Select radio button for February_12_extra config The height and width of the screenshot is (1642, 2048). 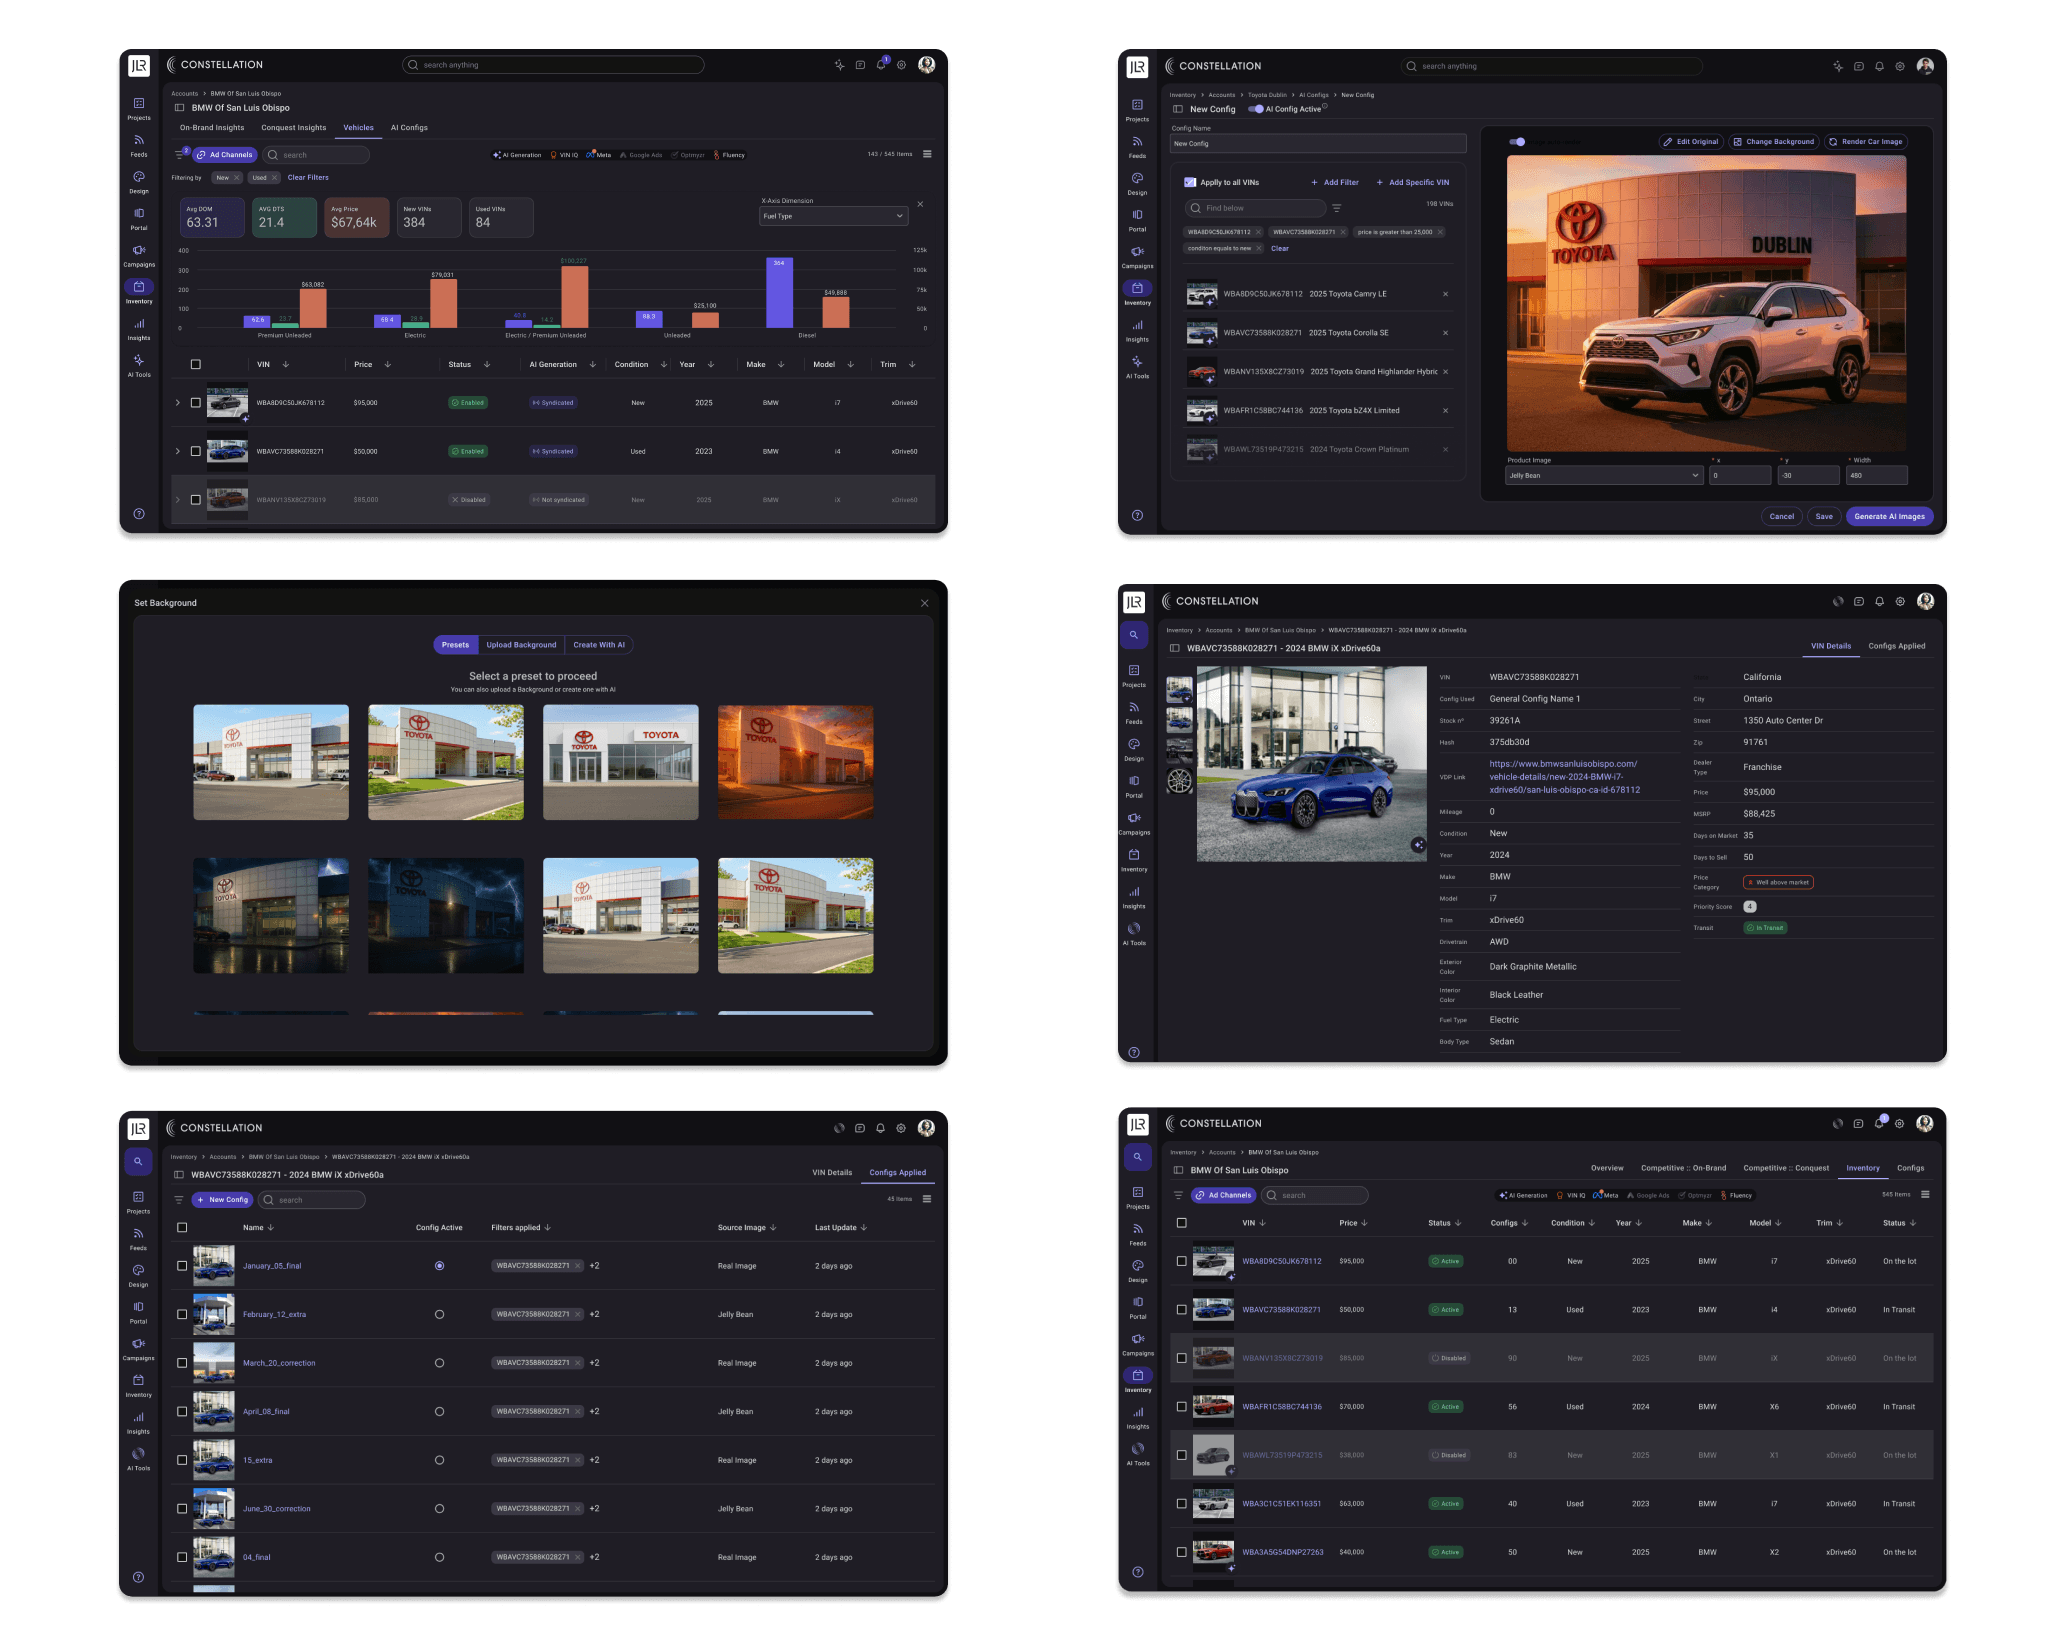(x=439, y=1314)
